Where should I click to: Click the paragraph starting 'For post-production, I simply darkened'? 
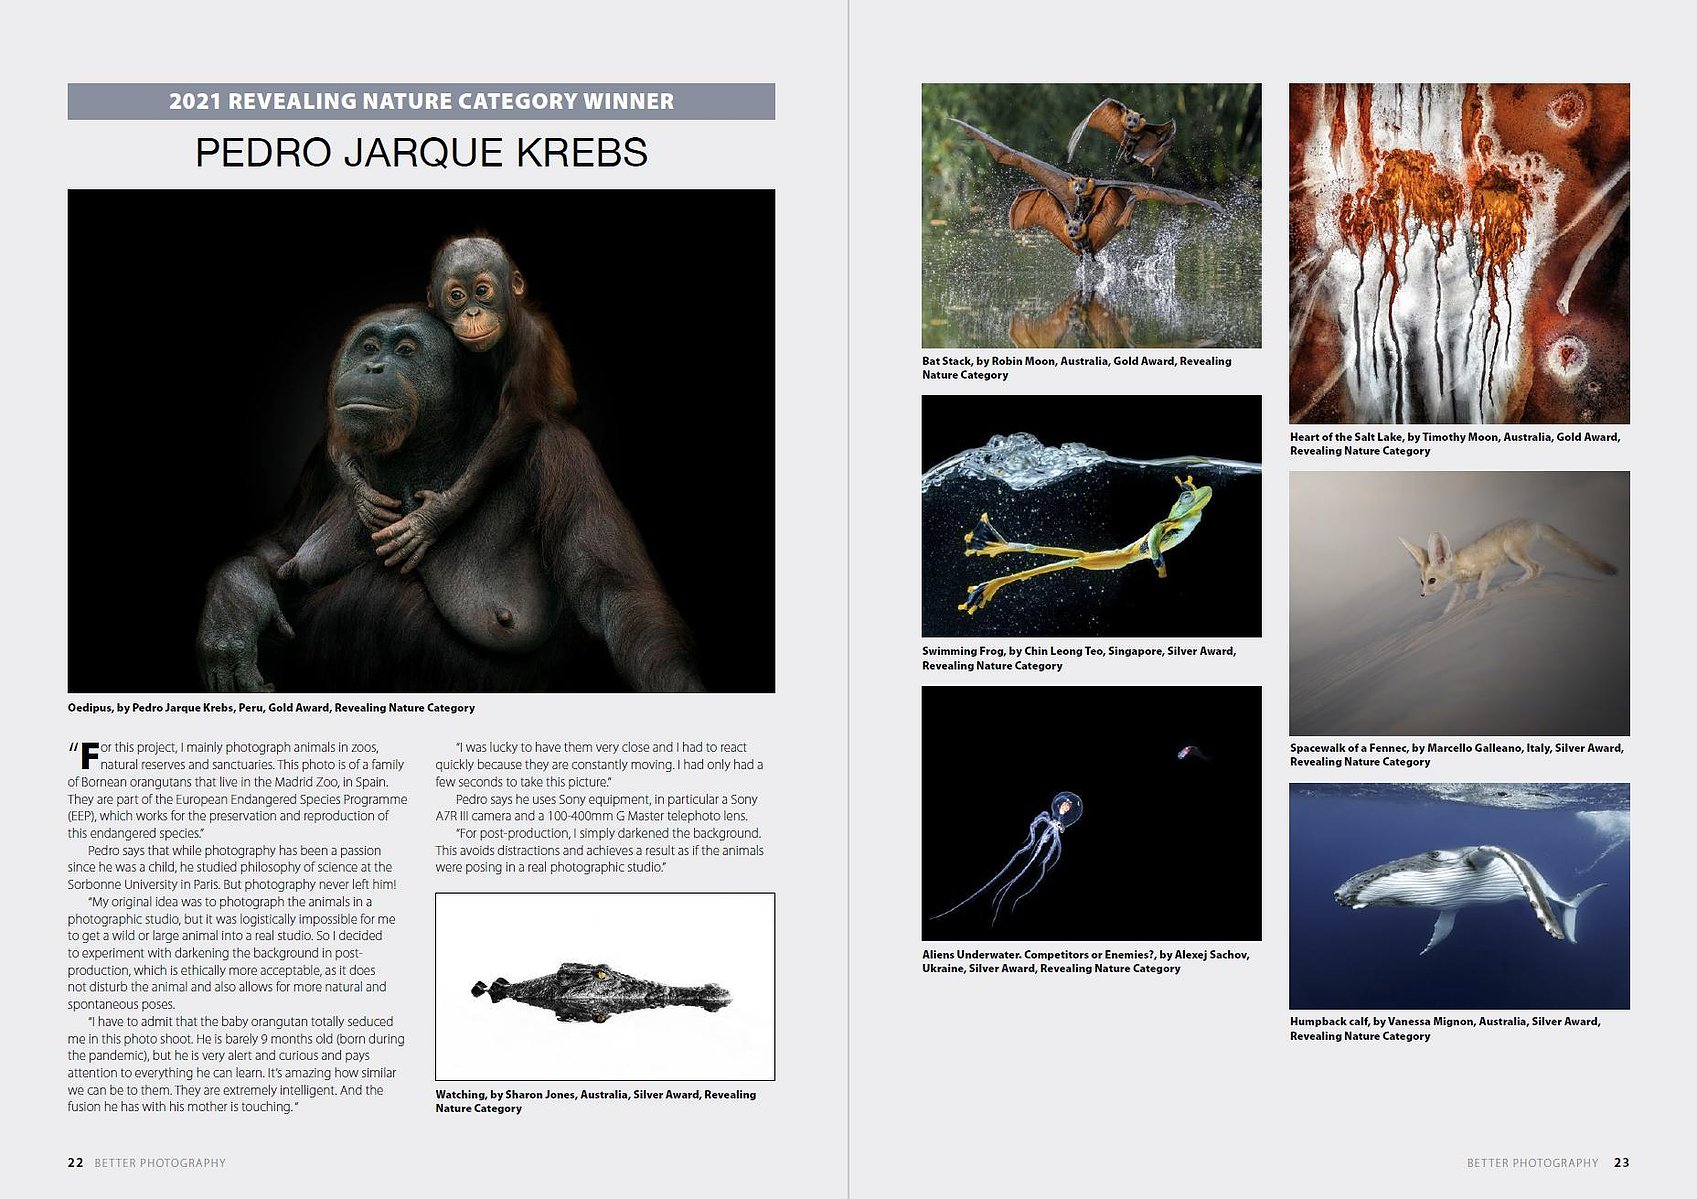[x=599, y=850]
